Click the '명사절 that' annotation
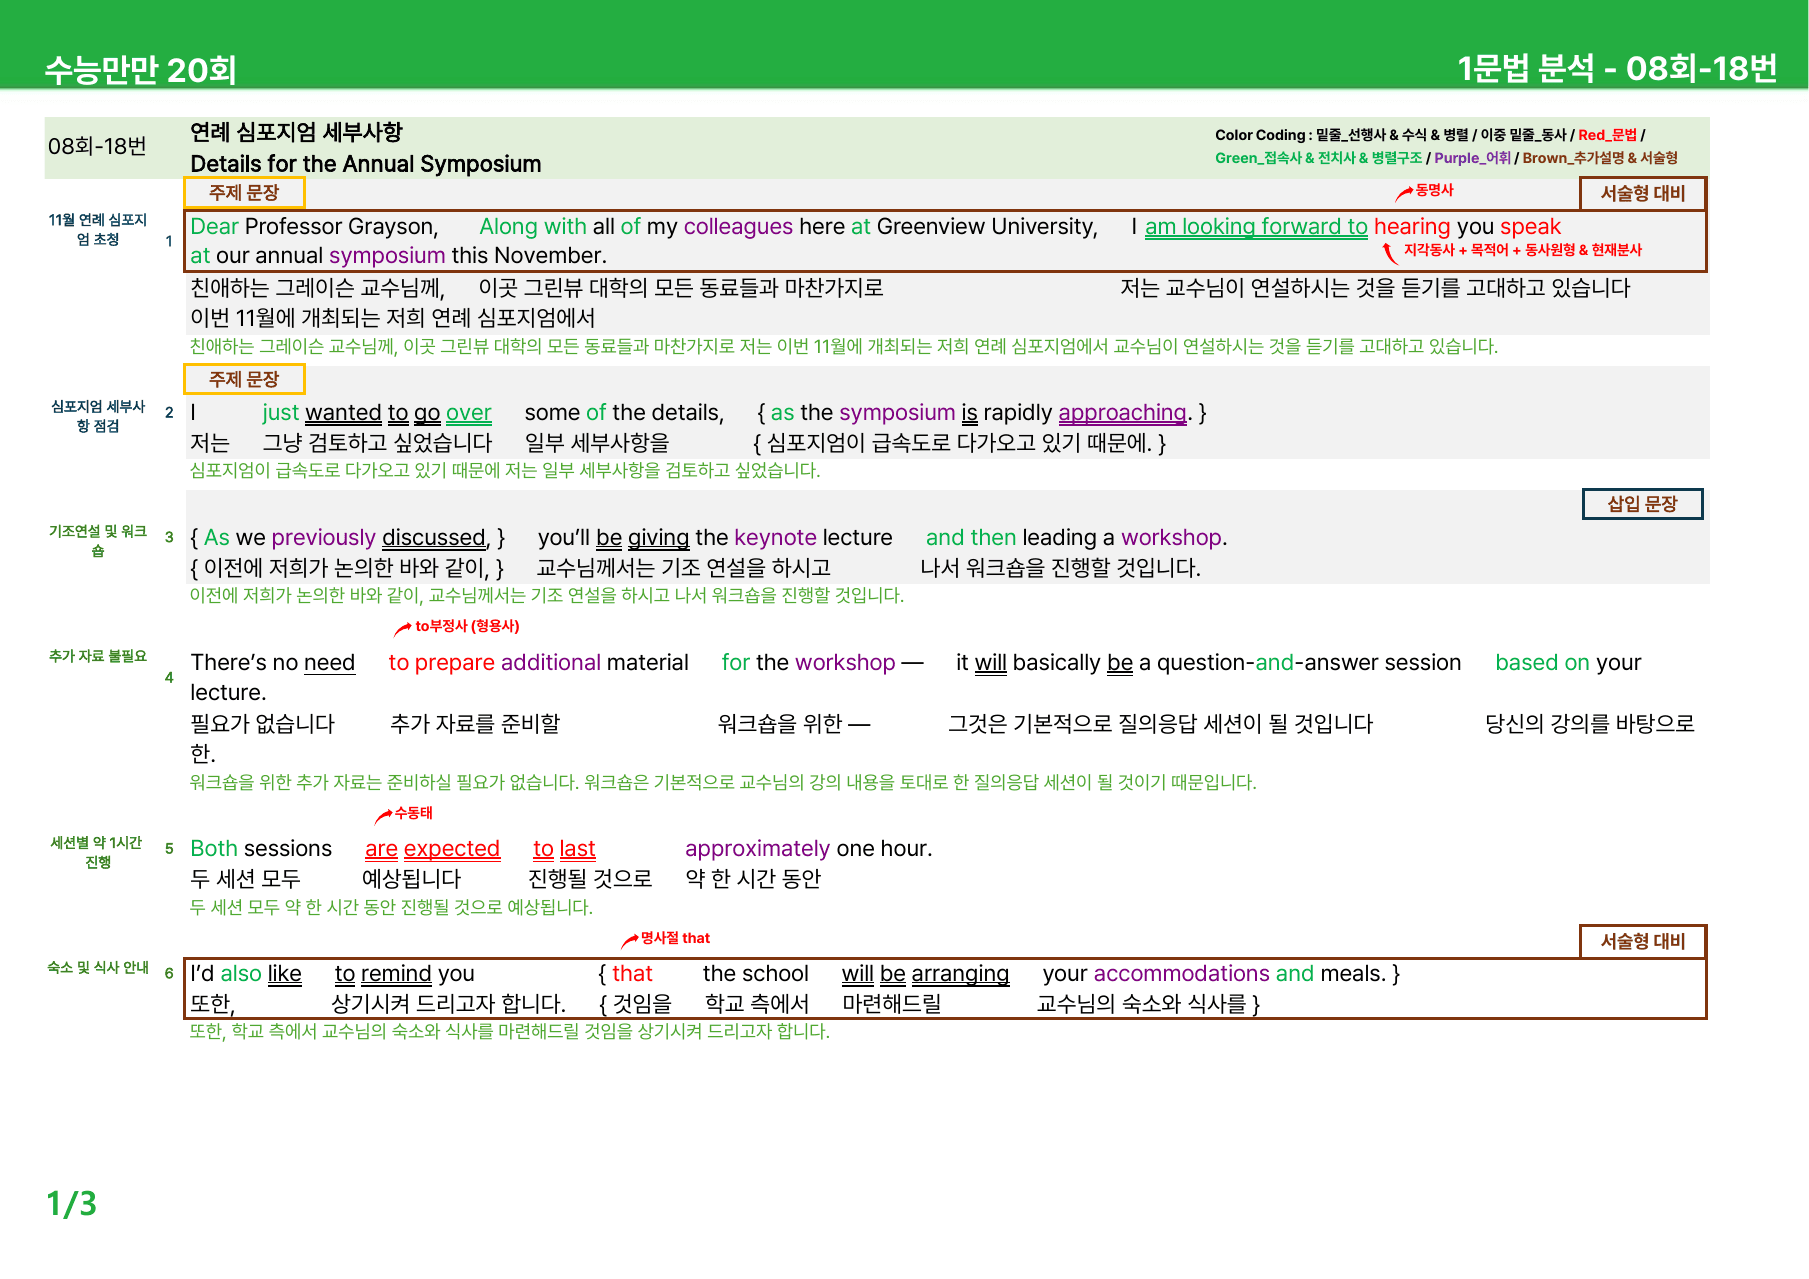The width and height of the screenshot is (1809, 1279). pos(675,938)
